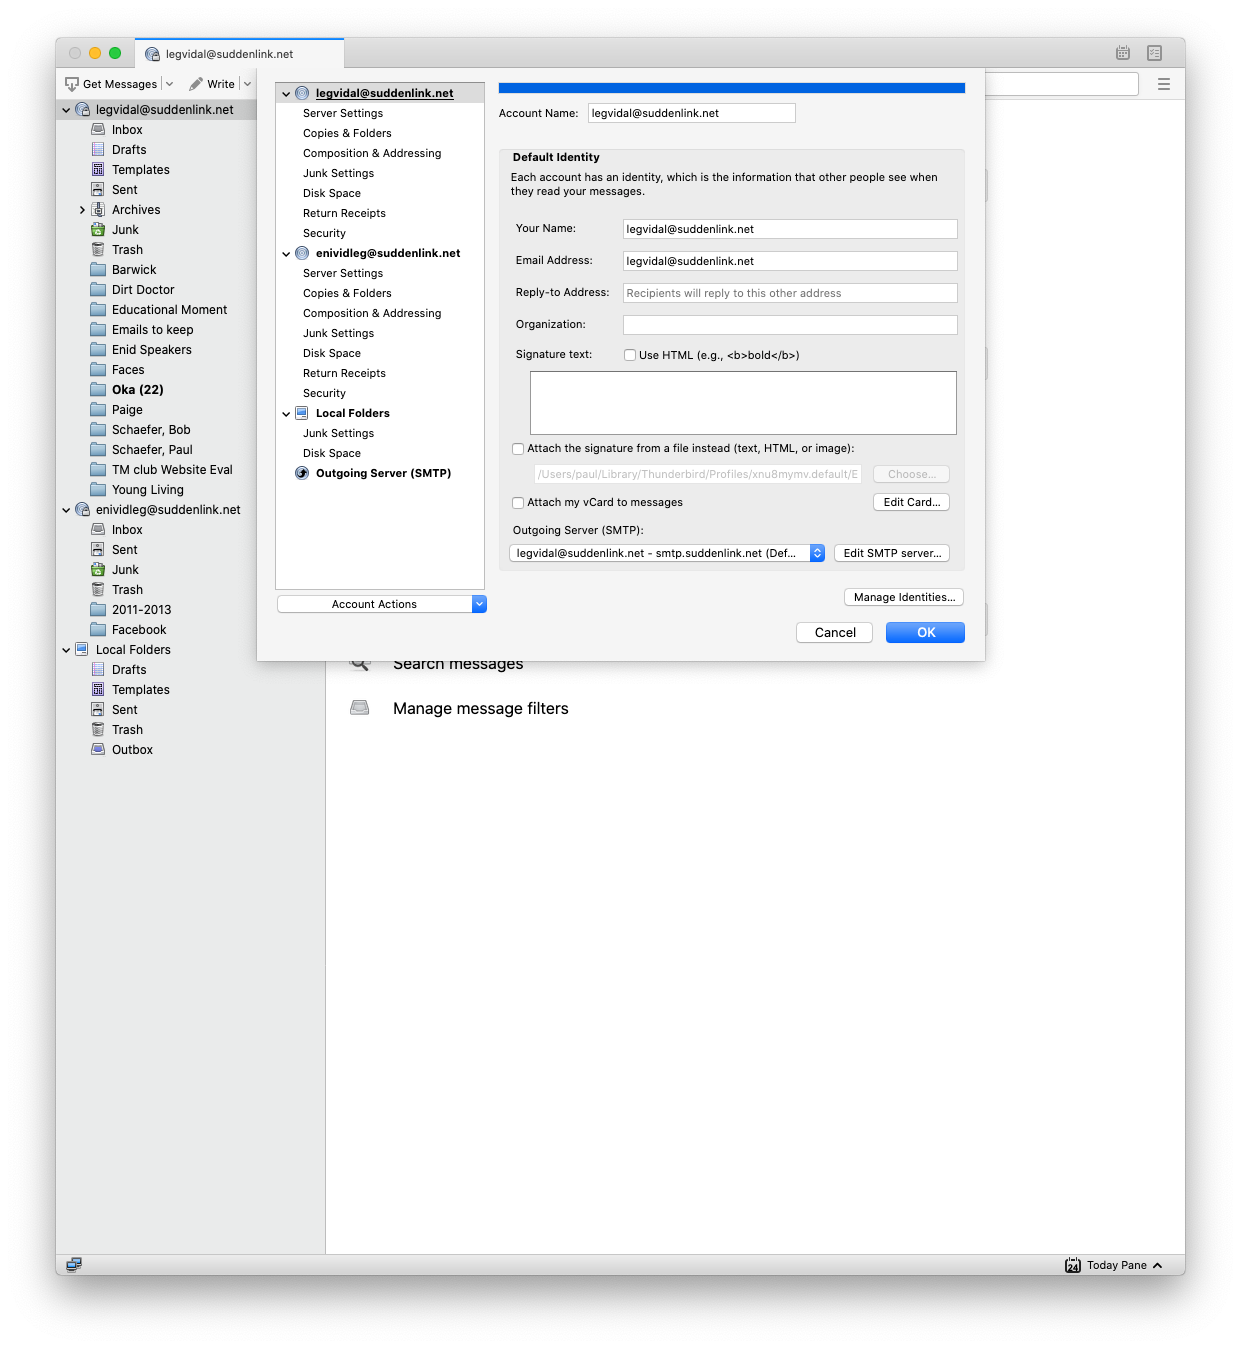
Task: Click the Cancel button
Action: 835,632
